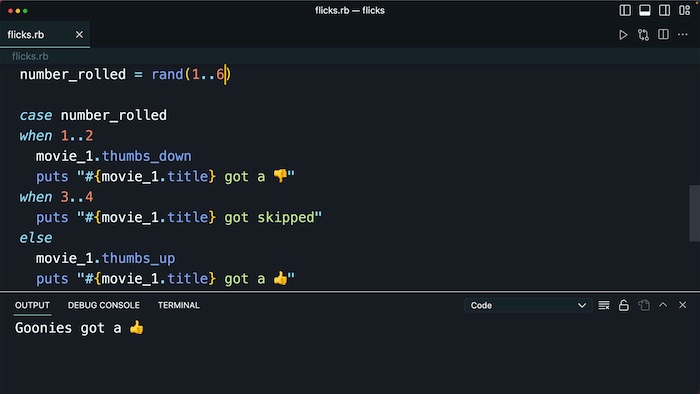700x394 pixels.
Task: Toggle the secondary sidebar layout icon
Action: (664, 10)
